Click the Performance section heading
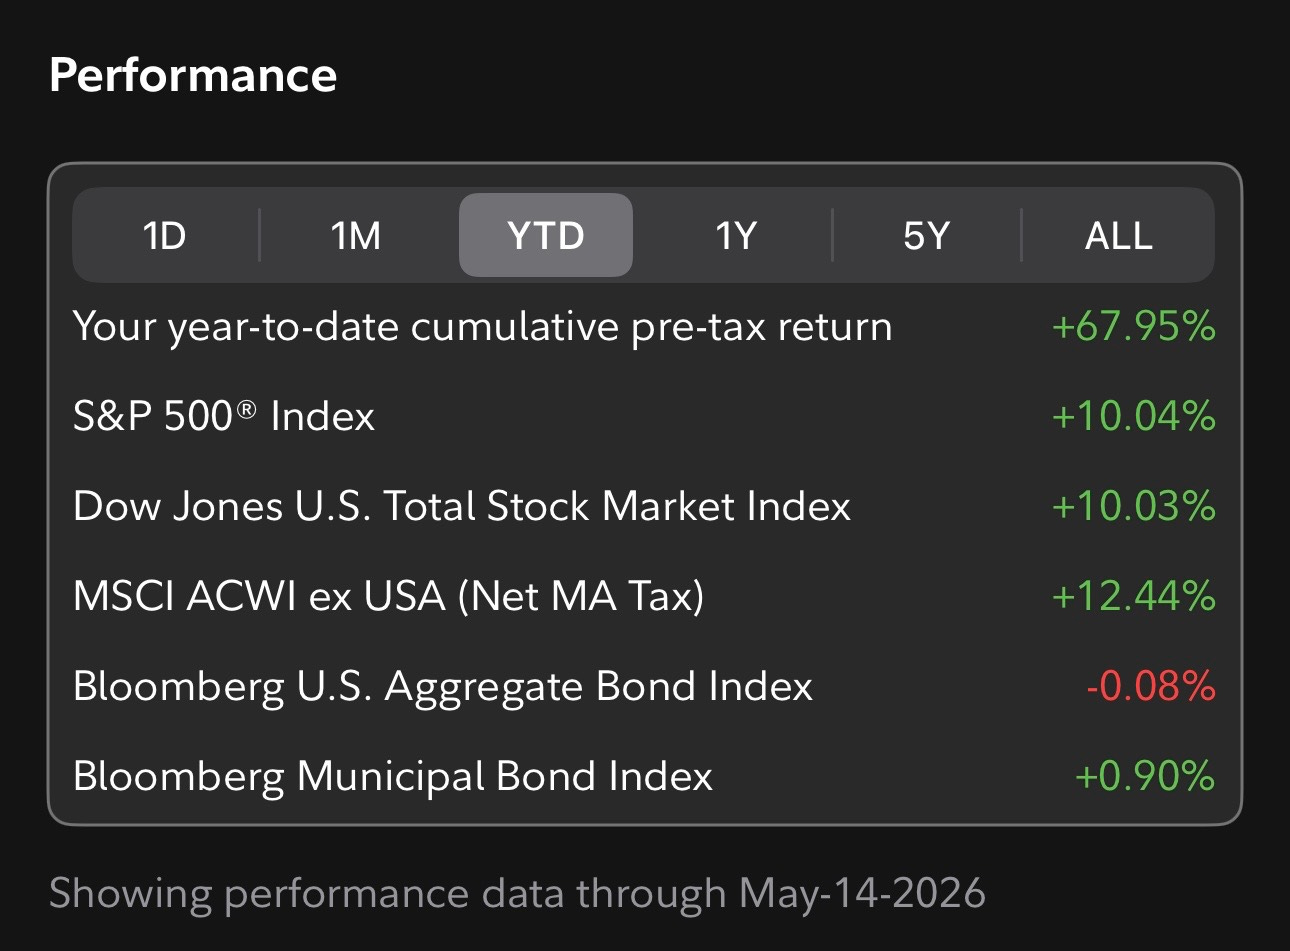The width and height of the screenshot is (1290, 951). tap(193, 75)
